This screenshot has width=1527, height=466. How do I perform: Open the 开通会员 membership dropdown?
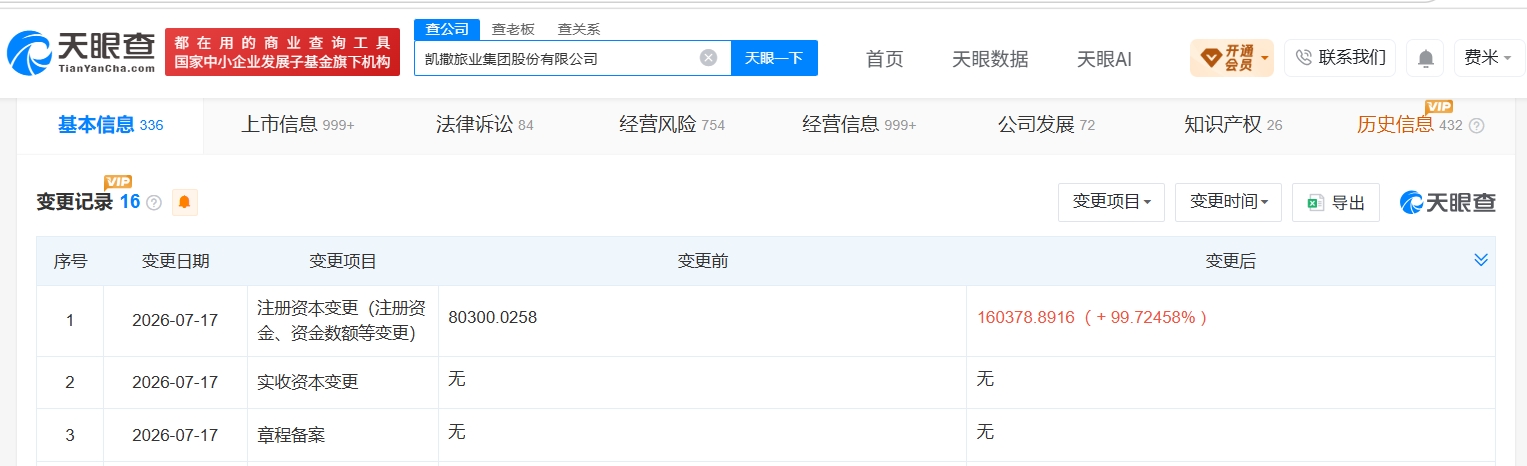coord(1231,58)
